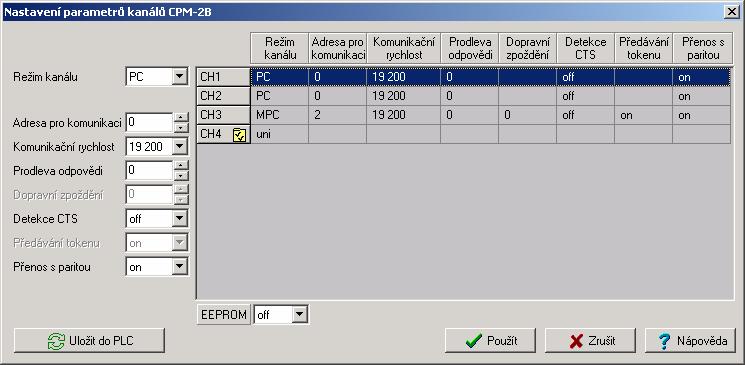Open the Komunikační rychlost dropdown
This screenshot has height=365, width=745.
tap(179, 147)
